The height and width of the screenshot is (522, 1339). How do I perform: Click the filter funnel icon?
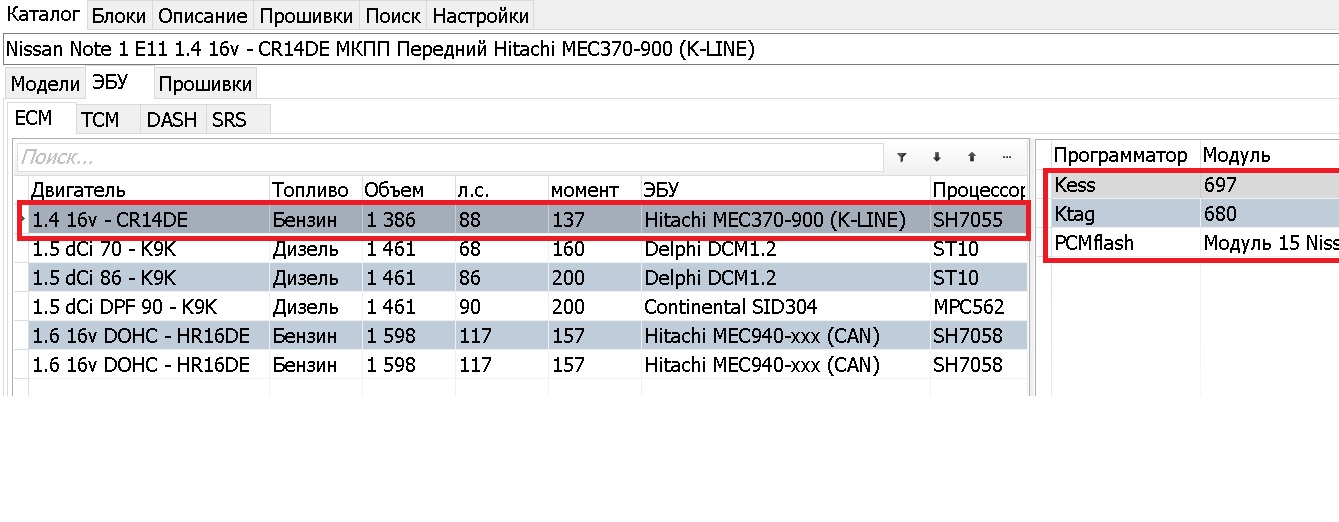pyautogui.click(x=901, y=157)
